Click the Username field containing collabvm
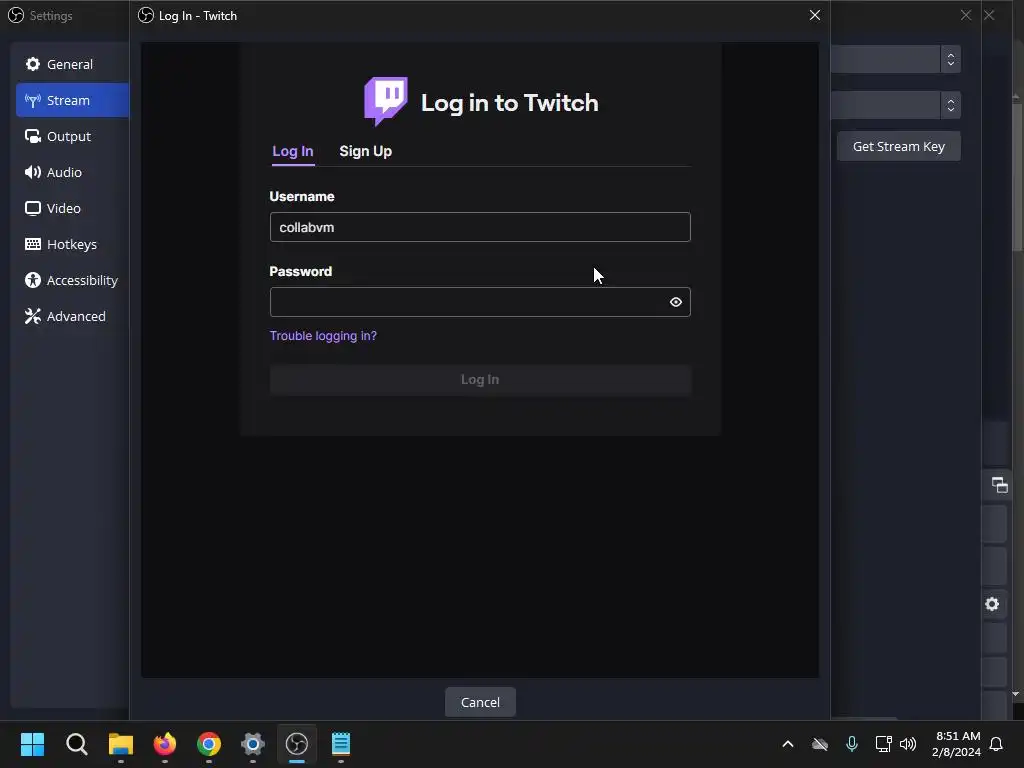This screenshot has width=1024, height=768. click(480, 227)
